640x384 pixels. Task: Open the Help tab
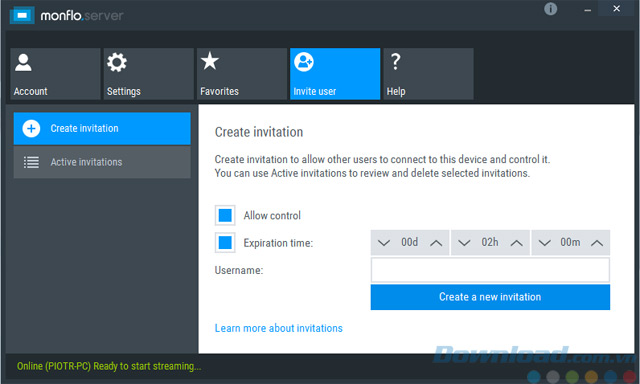428,74
